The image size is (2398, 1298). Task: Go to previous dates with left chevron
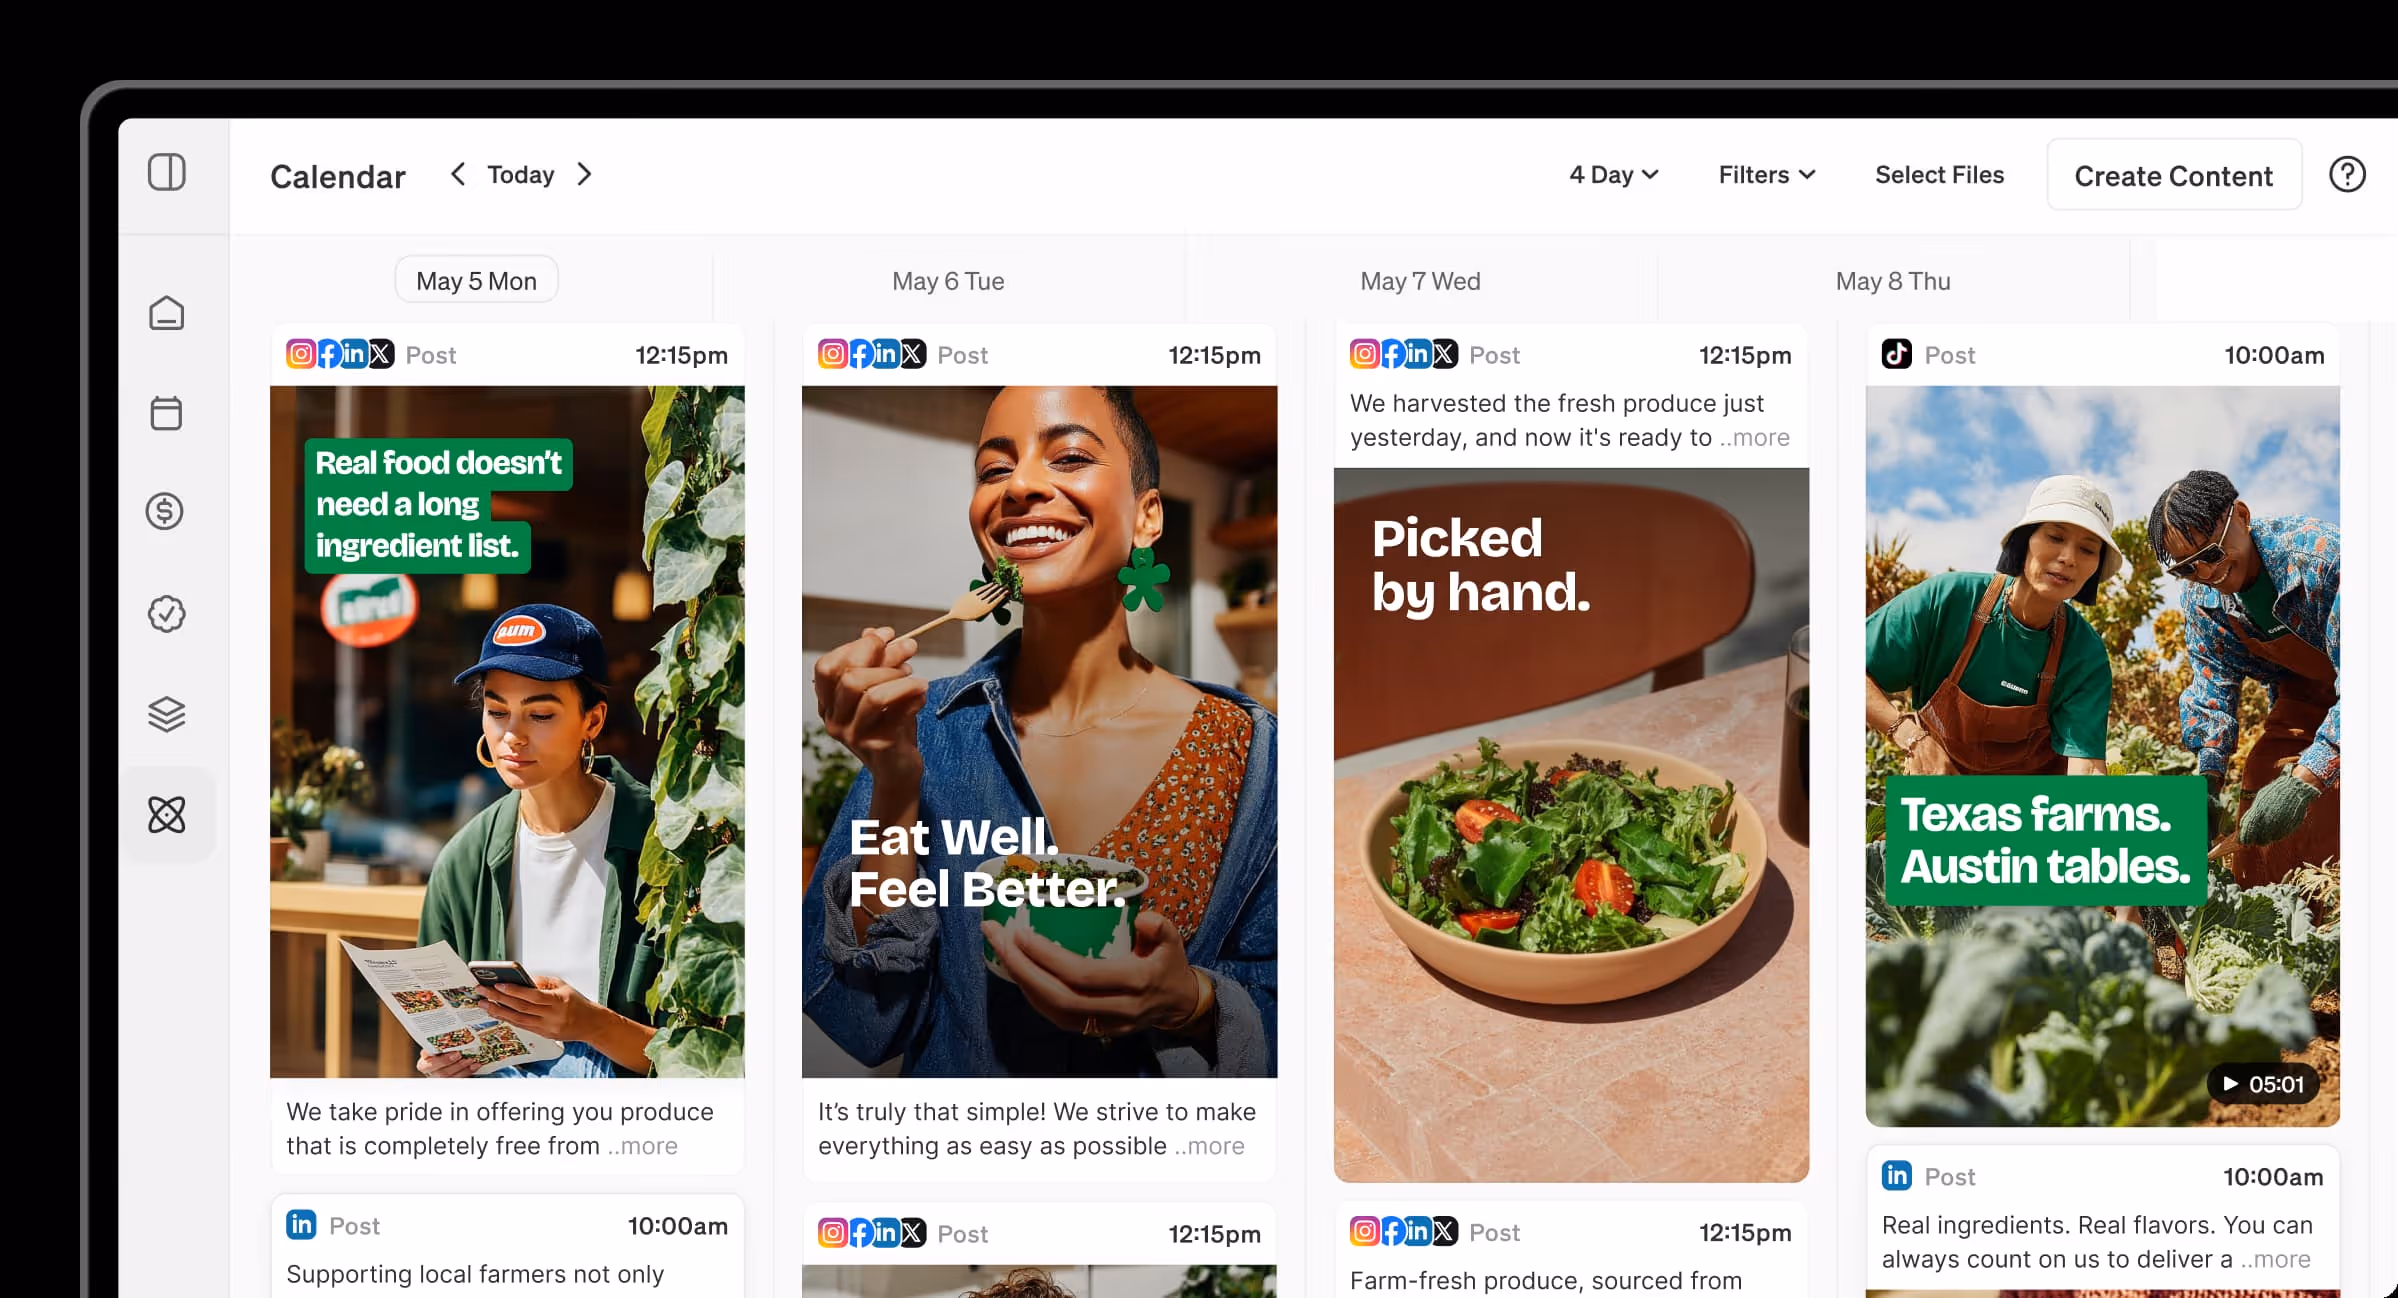(458, 174)
